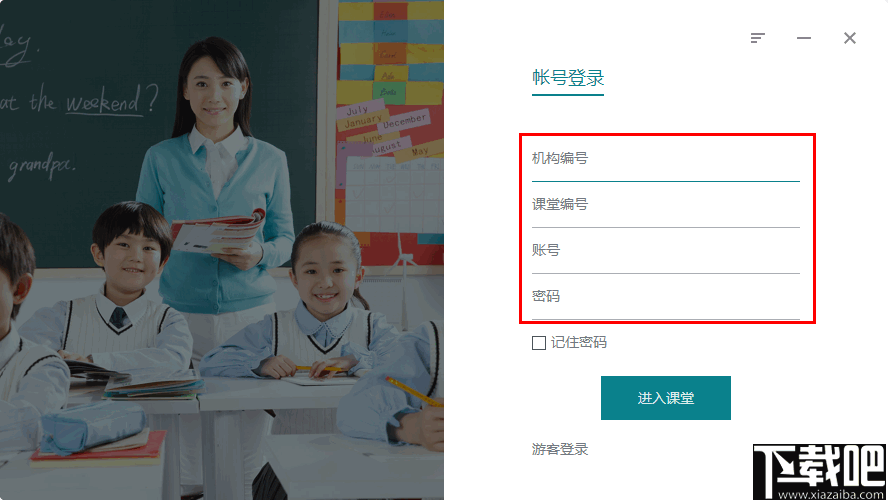The image size is (888, 500).
Task: Focus the 机构编号 input field
Action: 665,159
